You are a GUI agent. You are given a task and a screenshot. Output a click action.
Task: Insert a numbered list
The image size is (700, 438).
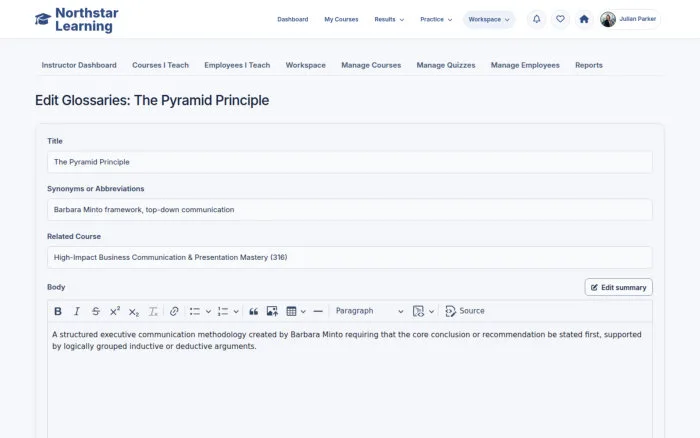(223, 311)
